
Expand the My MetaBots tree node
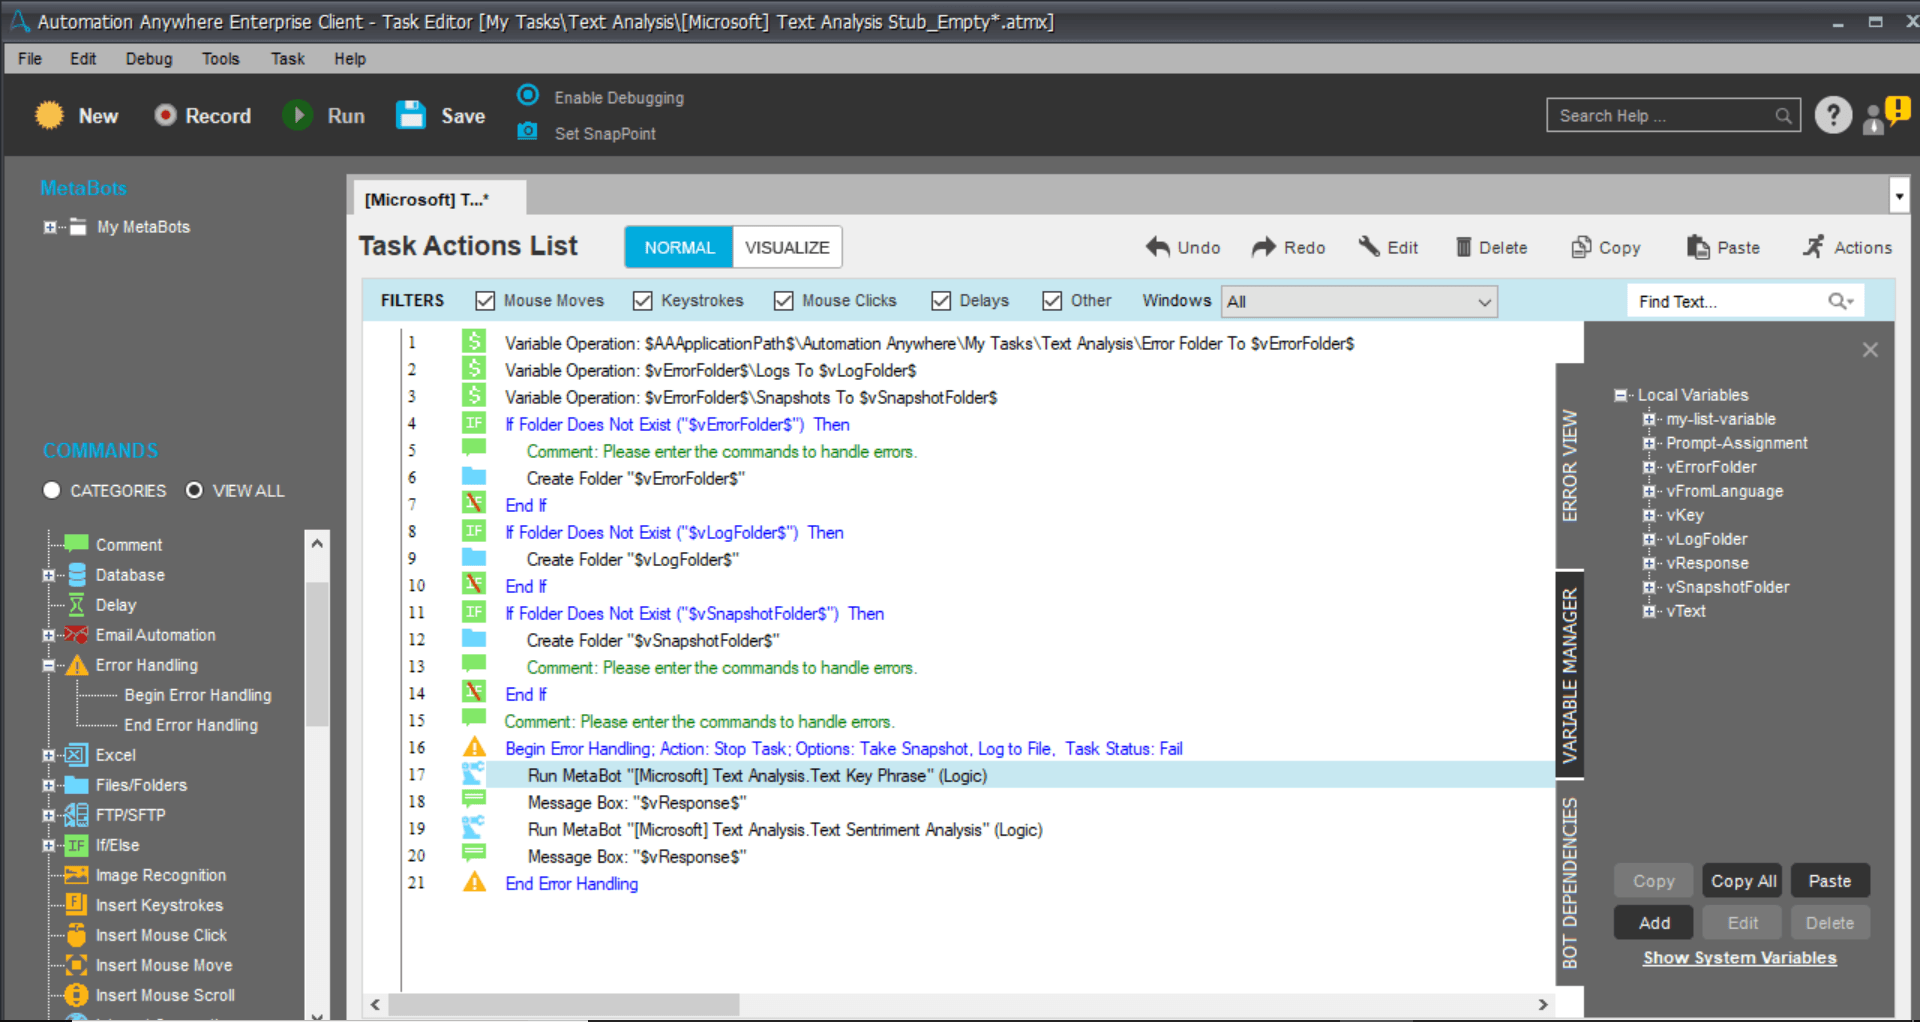pyautogui.click(x=49, y=227)
